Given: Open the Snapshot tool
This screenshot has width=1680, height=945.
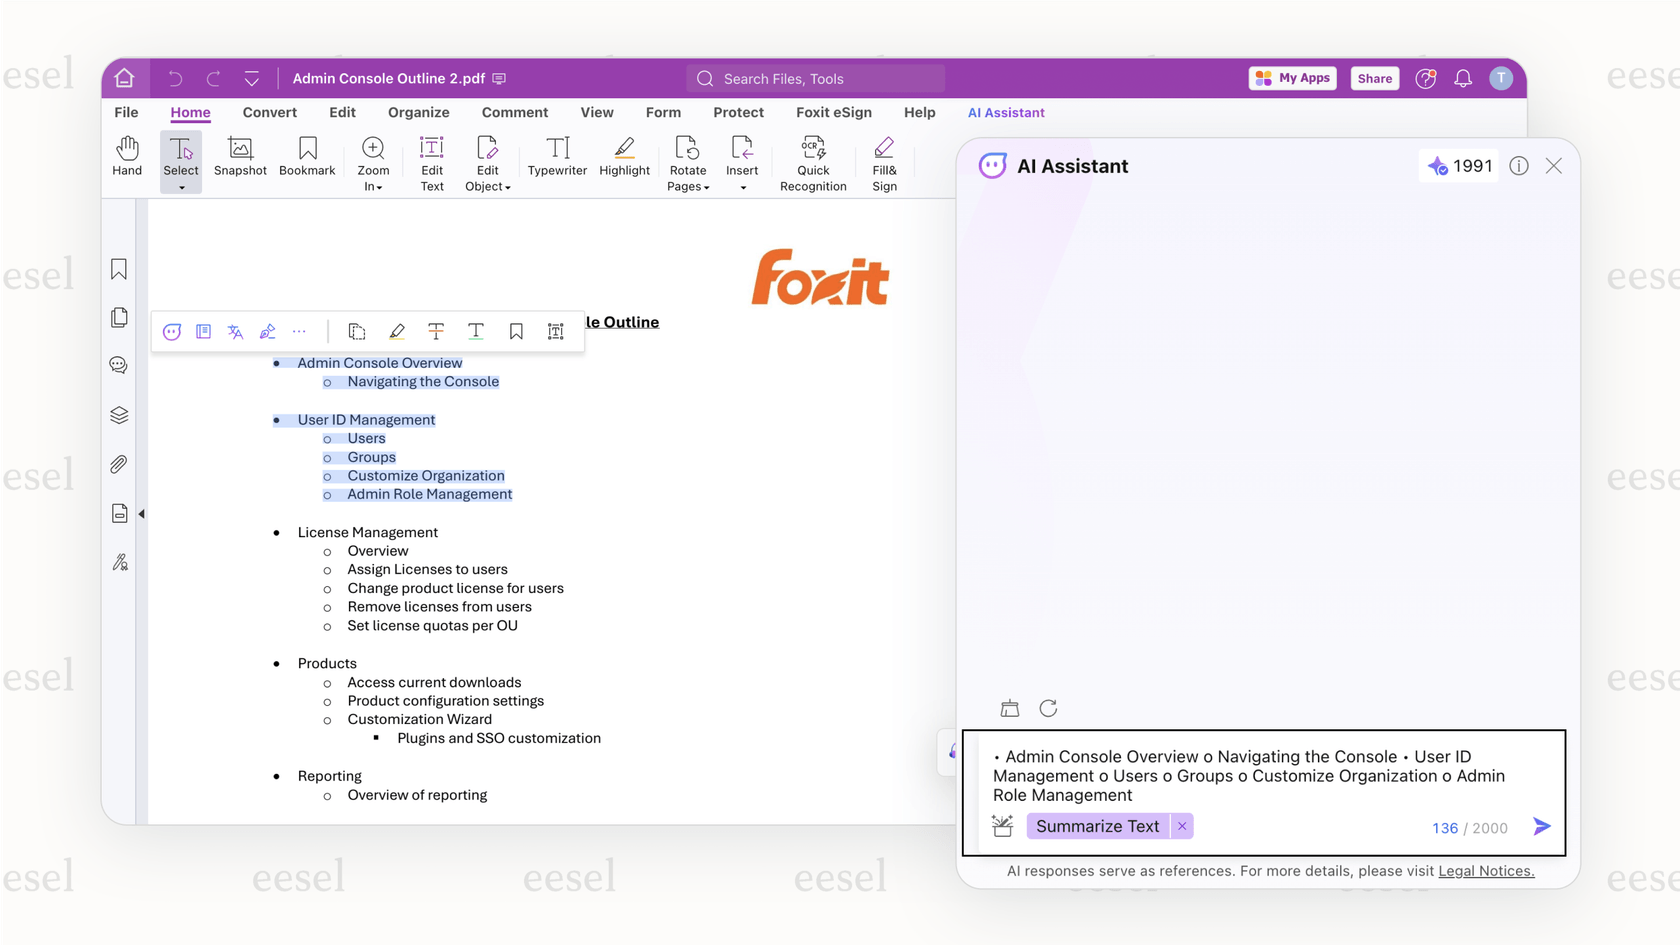Looking at the screenshot, I should pyautogui.click(x=240, y=160).
